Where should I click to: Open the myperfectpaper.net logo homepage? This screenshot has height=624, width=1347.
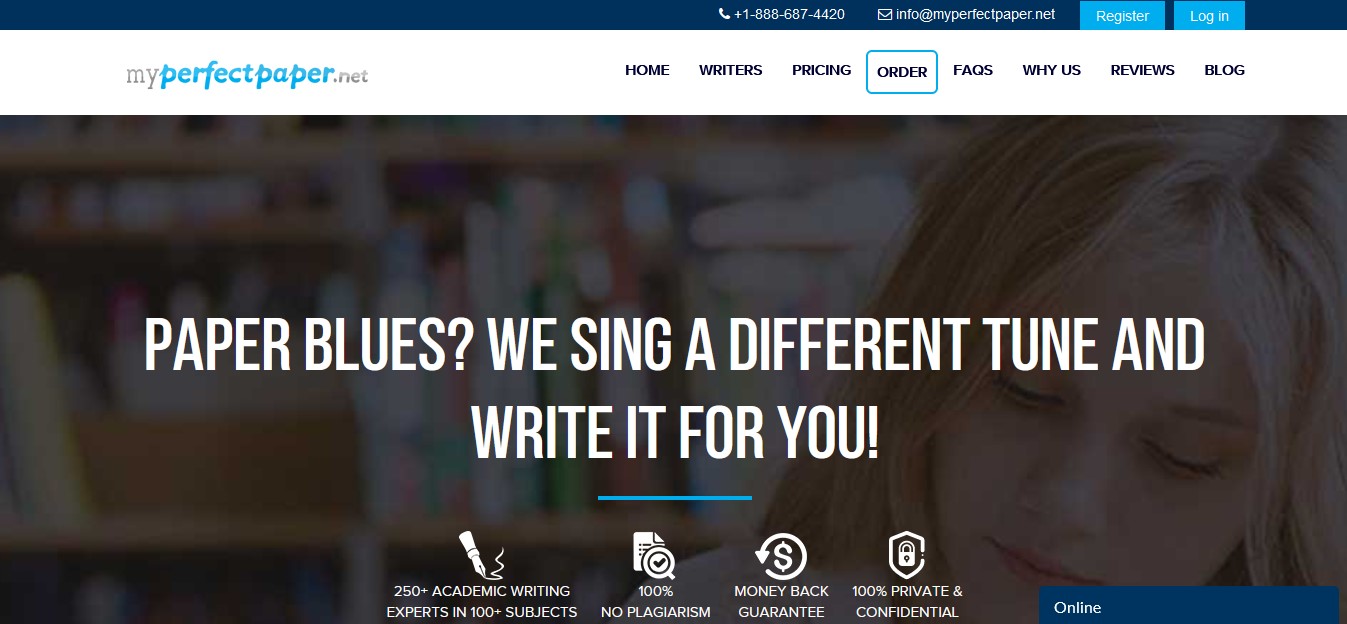coord(247,73)
